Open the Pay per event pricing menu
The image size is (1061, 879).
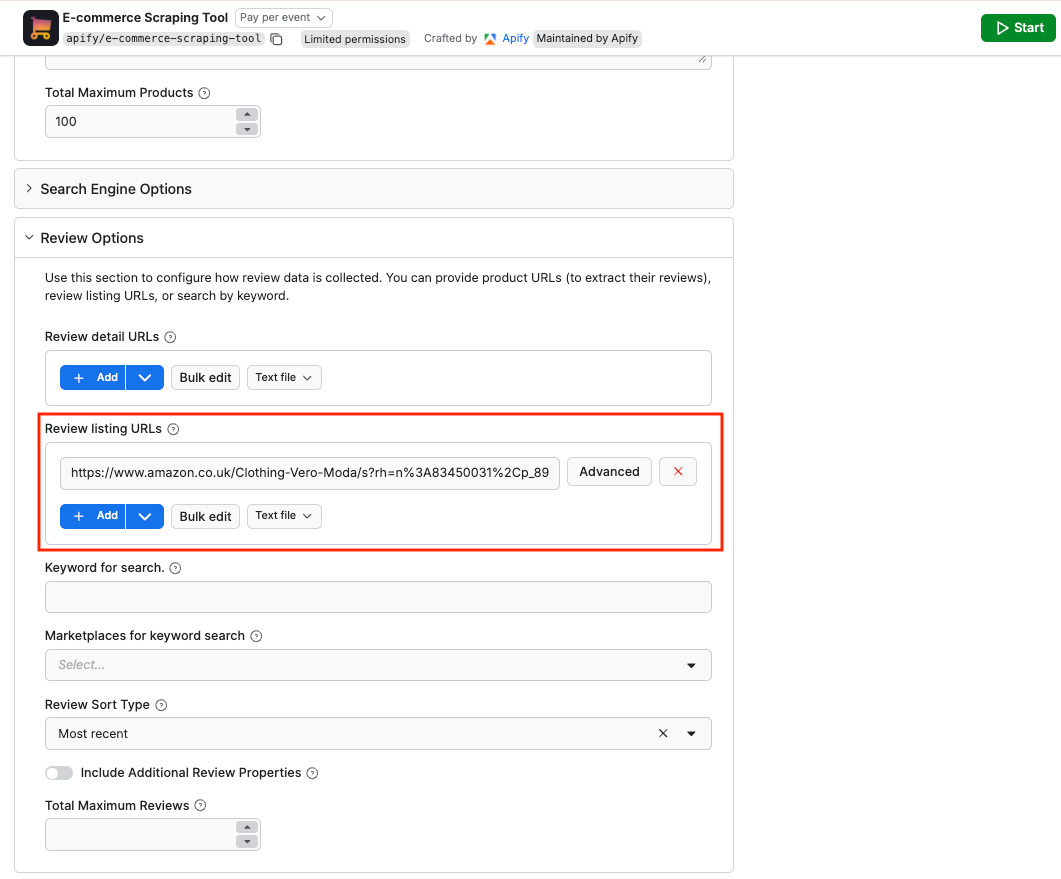[x=283, y=17]
